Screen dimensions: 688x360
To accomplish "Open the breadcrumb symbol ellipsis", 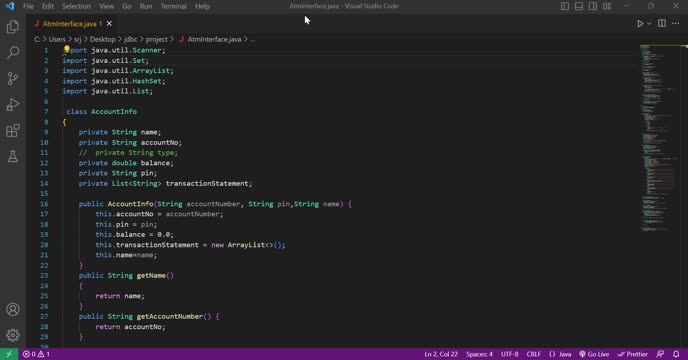I will (x=252, y=39).
